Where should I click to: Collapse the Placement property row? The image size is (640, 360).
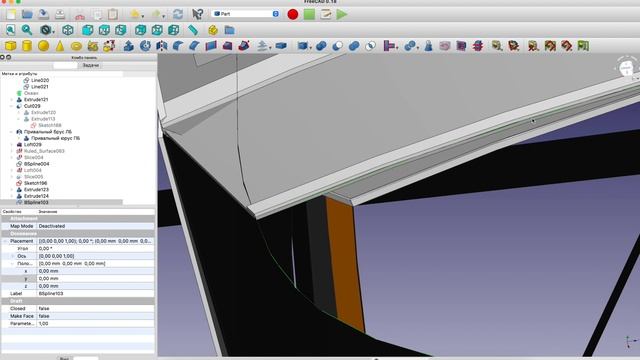pos(5,241)
